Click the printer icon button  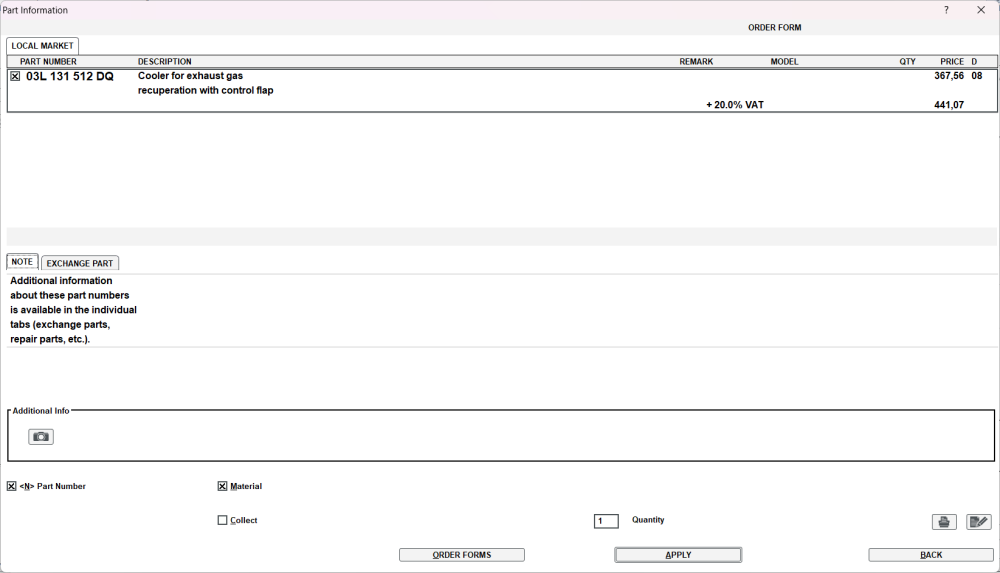pos(944,522)
